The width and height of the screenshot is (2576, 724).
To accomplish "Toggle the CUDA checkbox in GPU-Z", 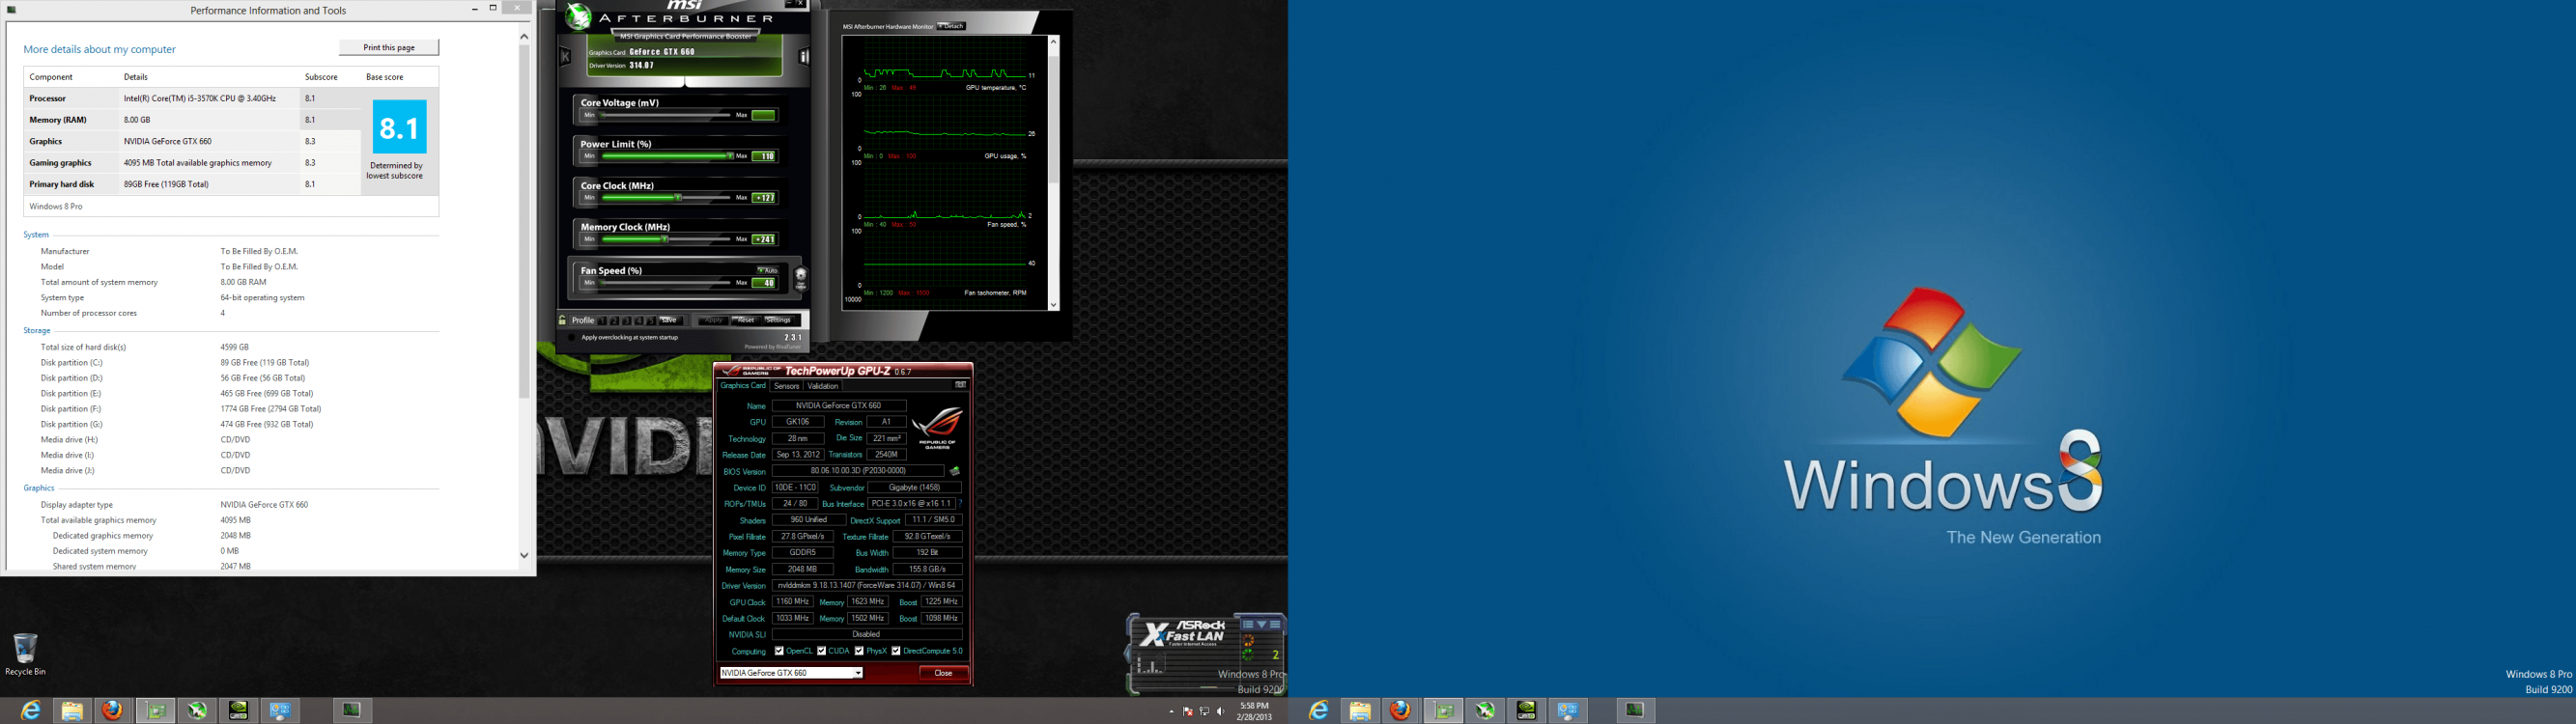I will pyautogui.click(x=822, y=651).
